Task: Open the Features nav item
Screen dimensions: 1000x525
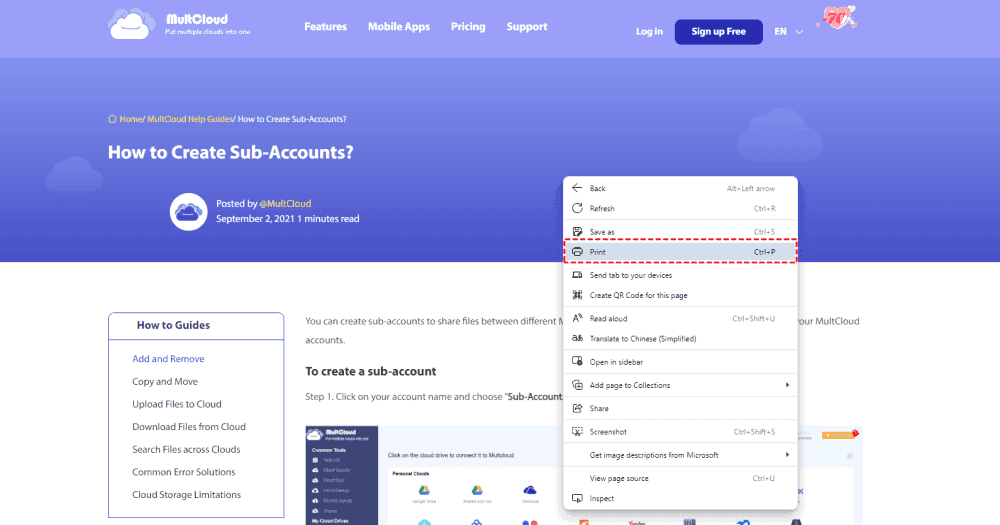Action: [325, 27]
